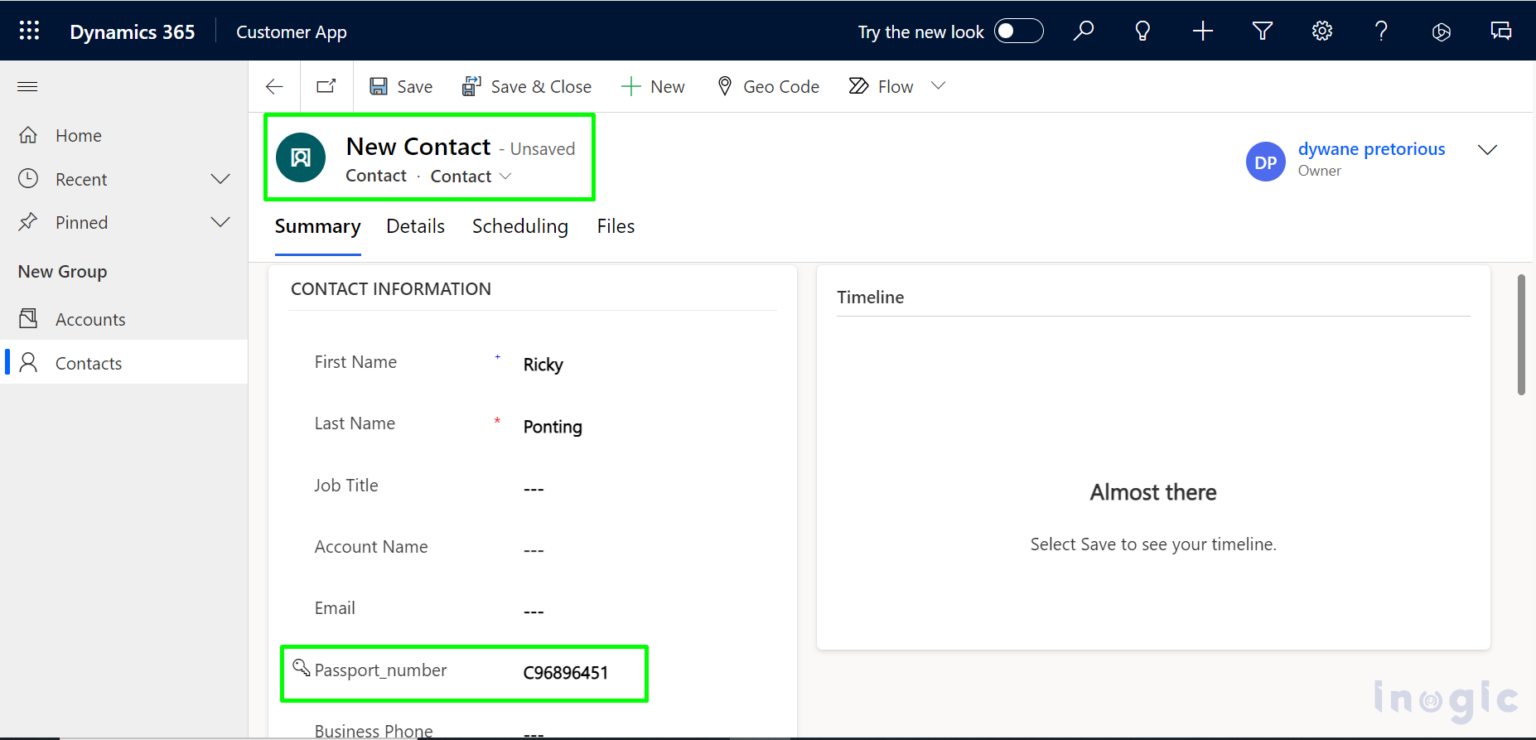Screen dimensions: 1536x740
Task: Collapse the sidebar with hamburger icon
Action: click(x=28, y=87)
